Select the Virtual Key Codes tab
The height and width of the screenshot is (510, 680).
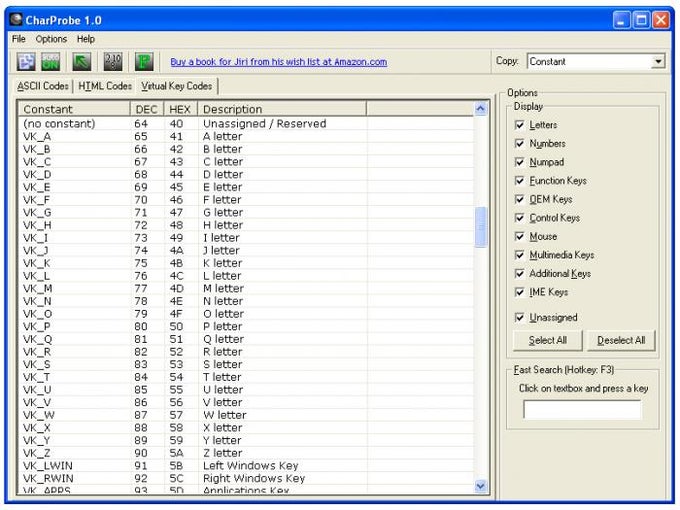(x=177, y=86)
